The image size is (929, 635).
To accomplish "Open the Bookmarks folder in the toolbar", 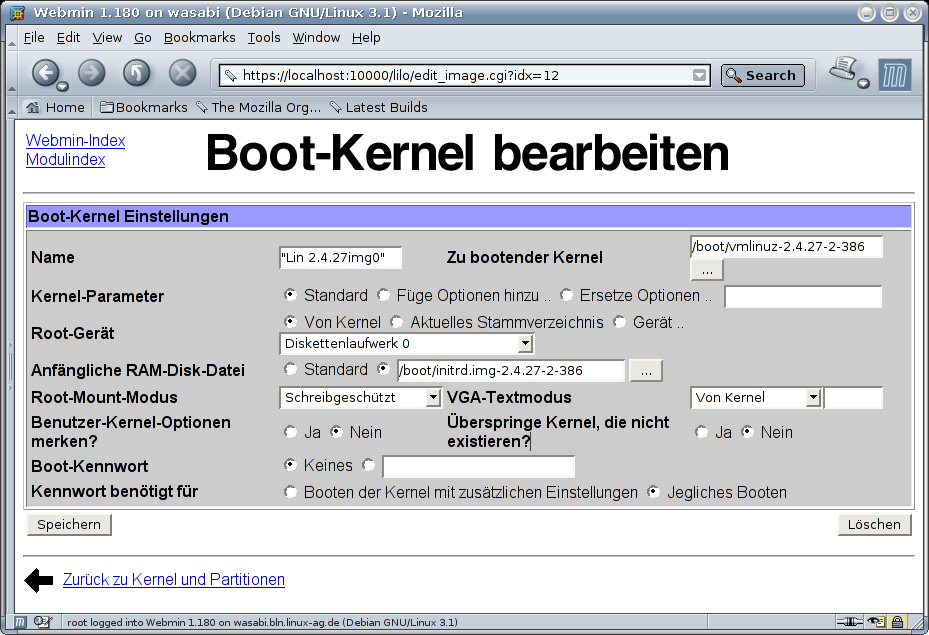I will click(143, 107).
